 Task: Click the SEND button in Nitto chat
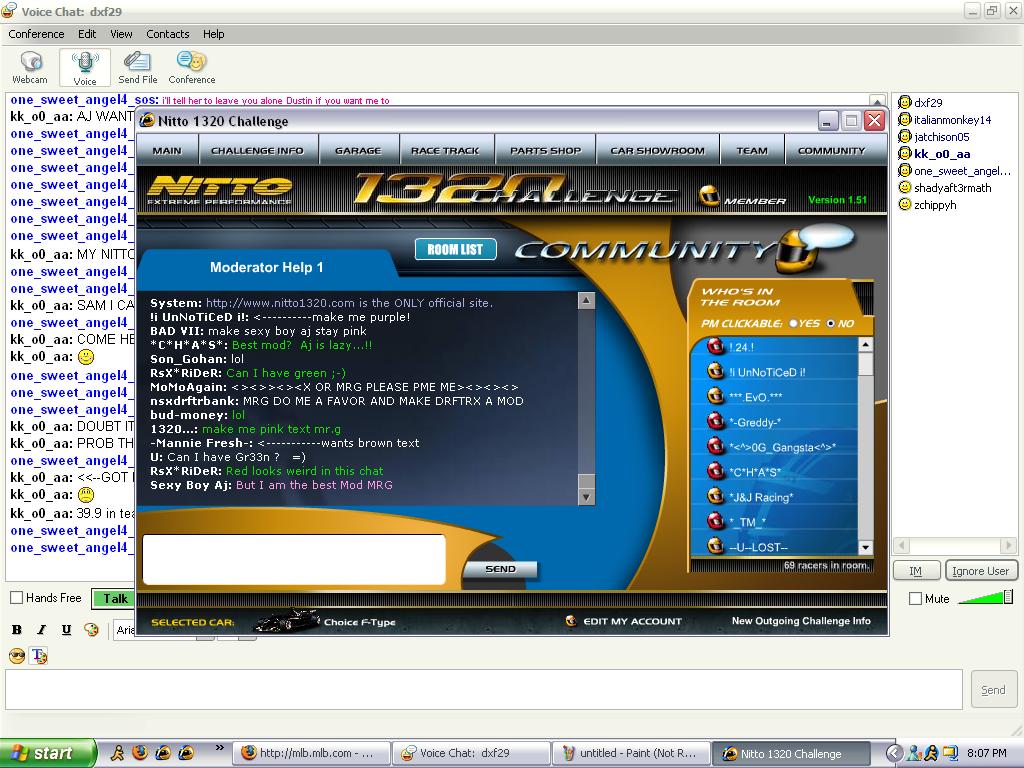coord(500,569)
